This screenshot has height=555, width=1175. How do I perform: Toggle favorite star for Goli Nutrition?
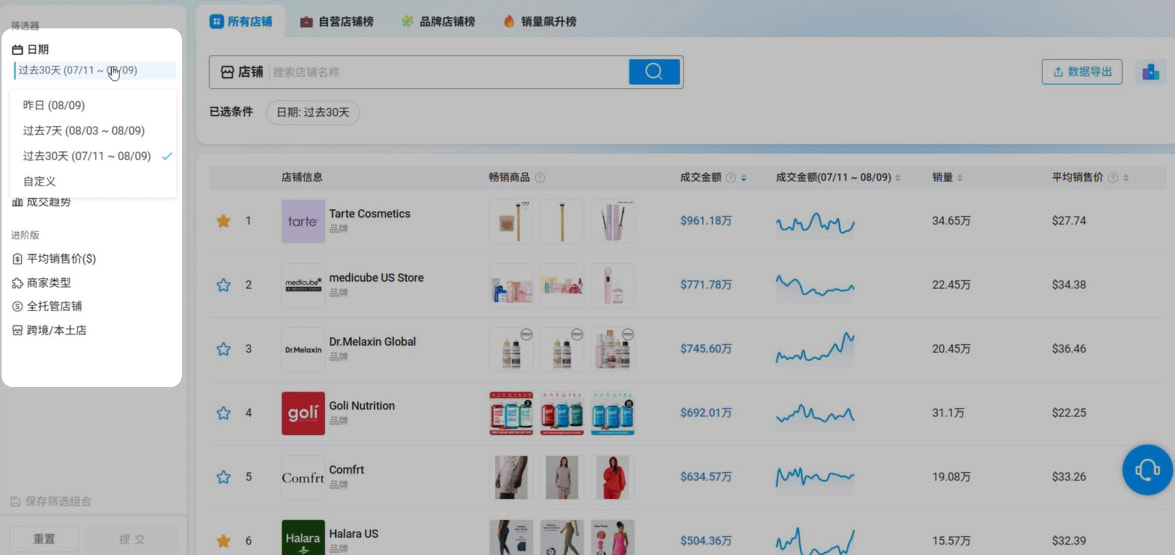pos(223,413)
